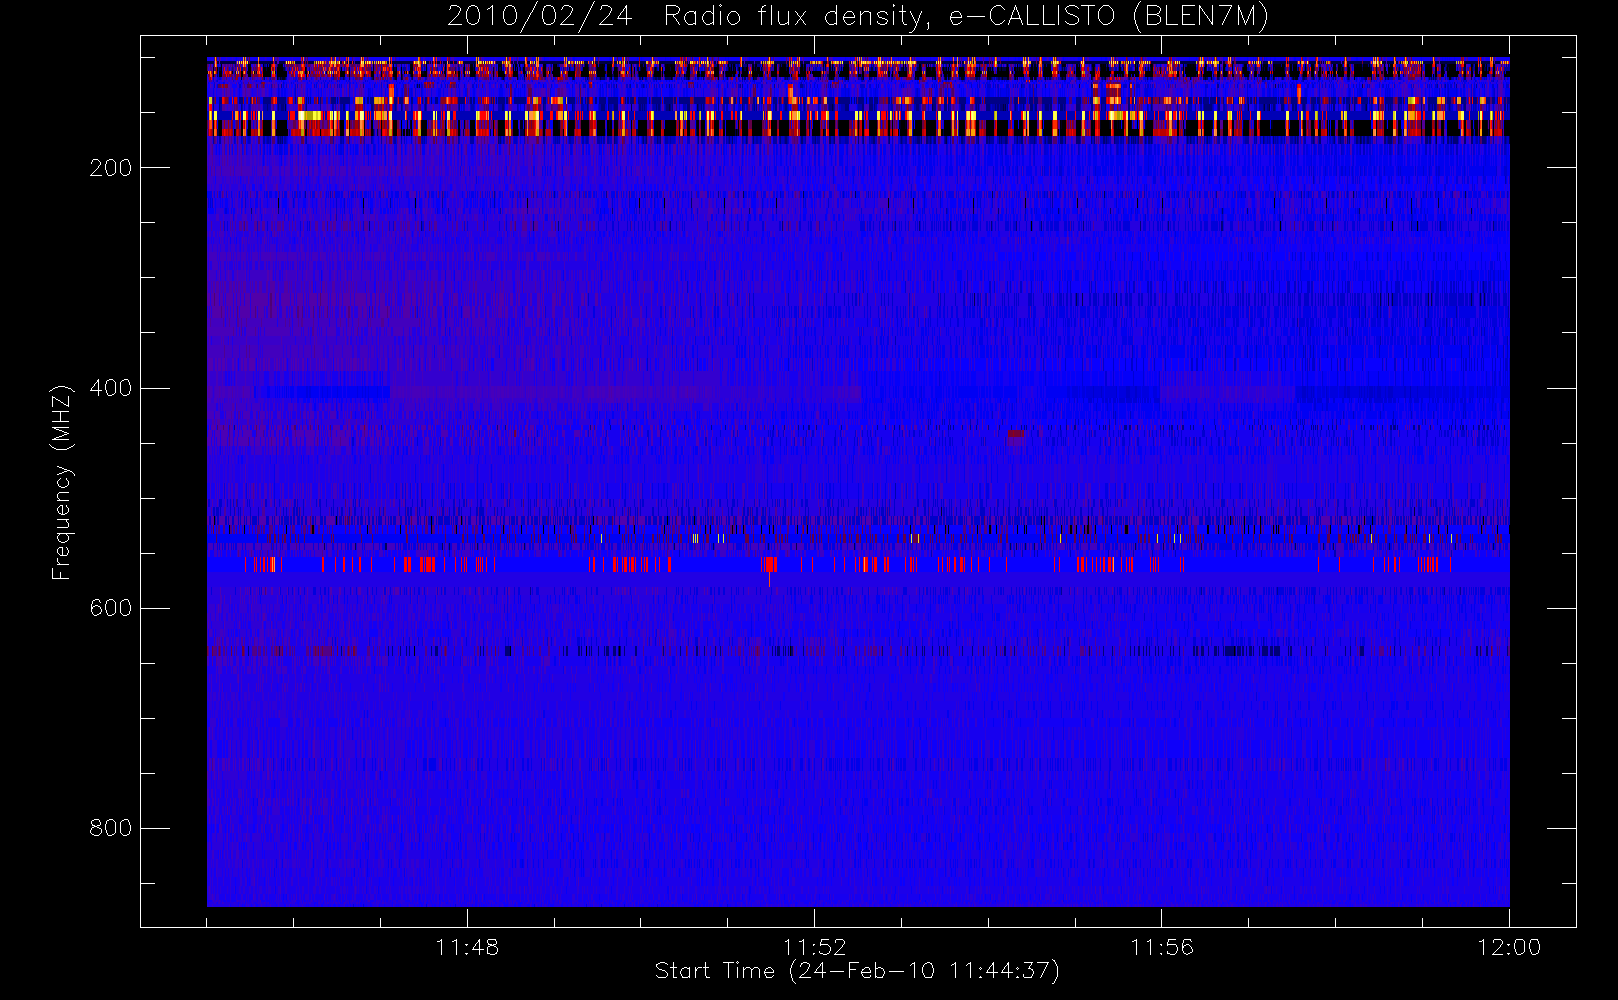The height and width of the screenshot is (1000, 1618).
Task: Click the 11:48 time tick label
Action: [x=467, y=947]
